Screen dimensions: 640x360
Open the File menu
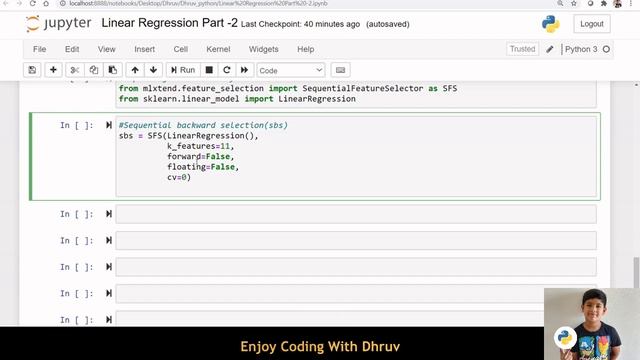(x=39, y=49)
